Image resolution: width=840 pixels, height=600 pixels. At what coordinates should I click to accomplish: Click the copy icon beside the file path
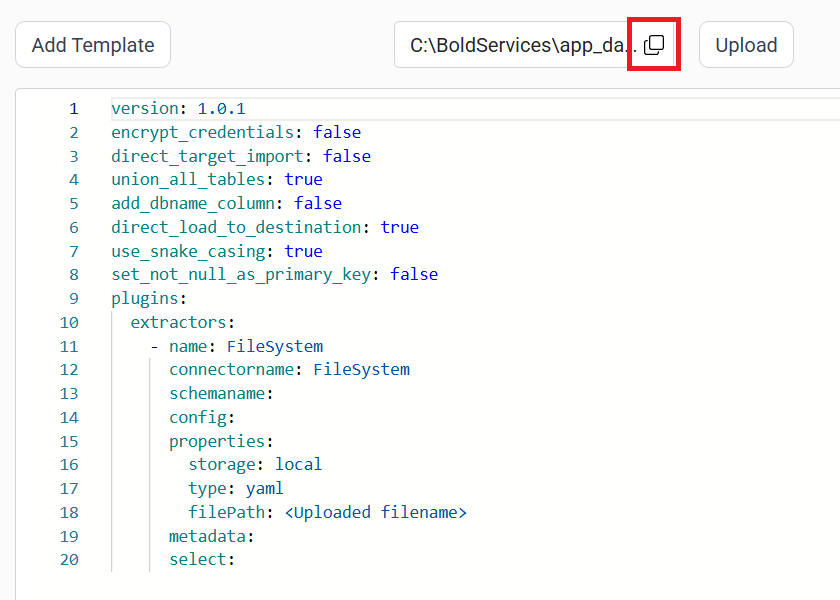pyautogui.click(x=654, y=44)
